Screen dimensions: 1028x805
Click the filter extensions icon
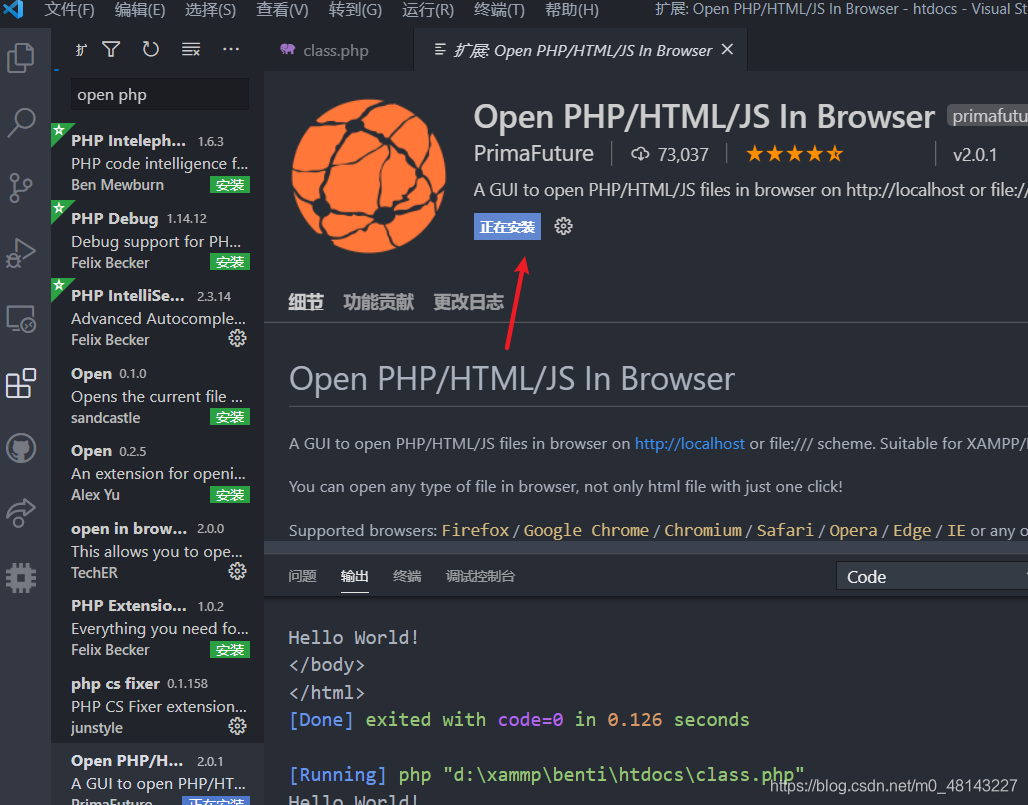click(111, 49)
